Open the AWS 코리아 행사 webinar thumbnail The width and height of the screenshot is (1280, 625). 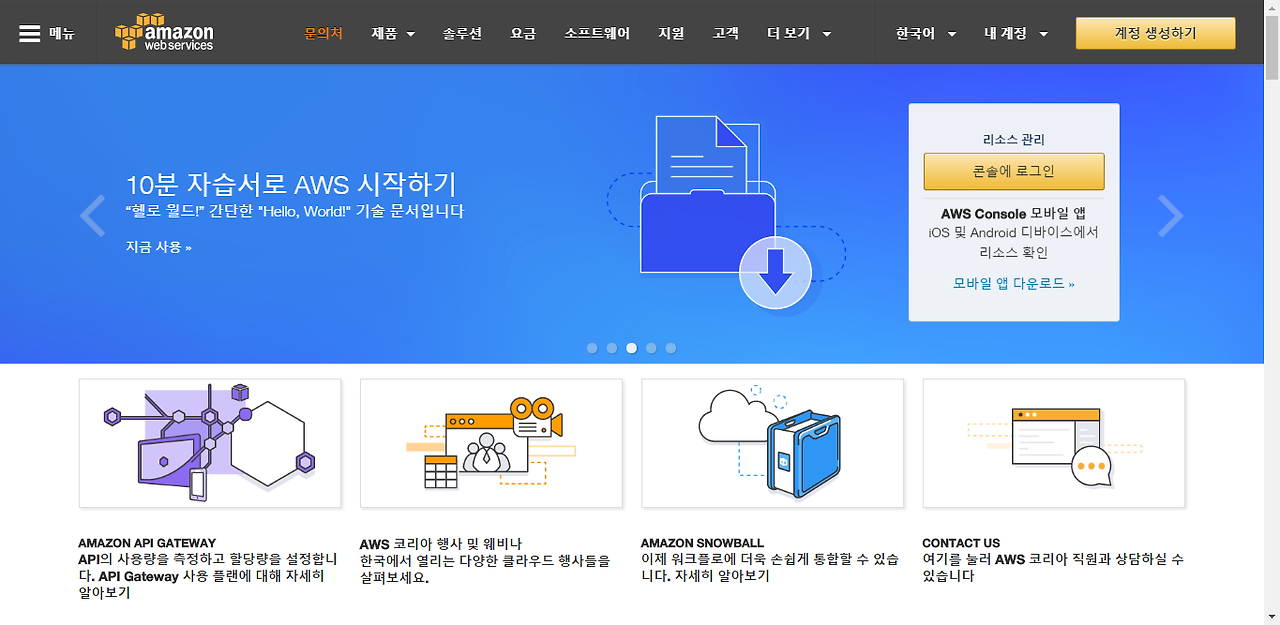click(x=491, y=443)
